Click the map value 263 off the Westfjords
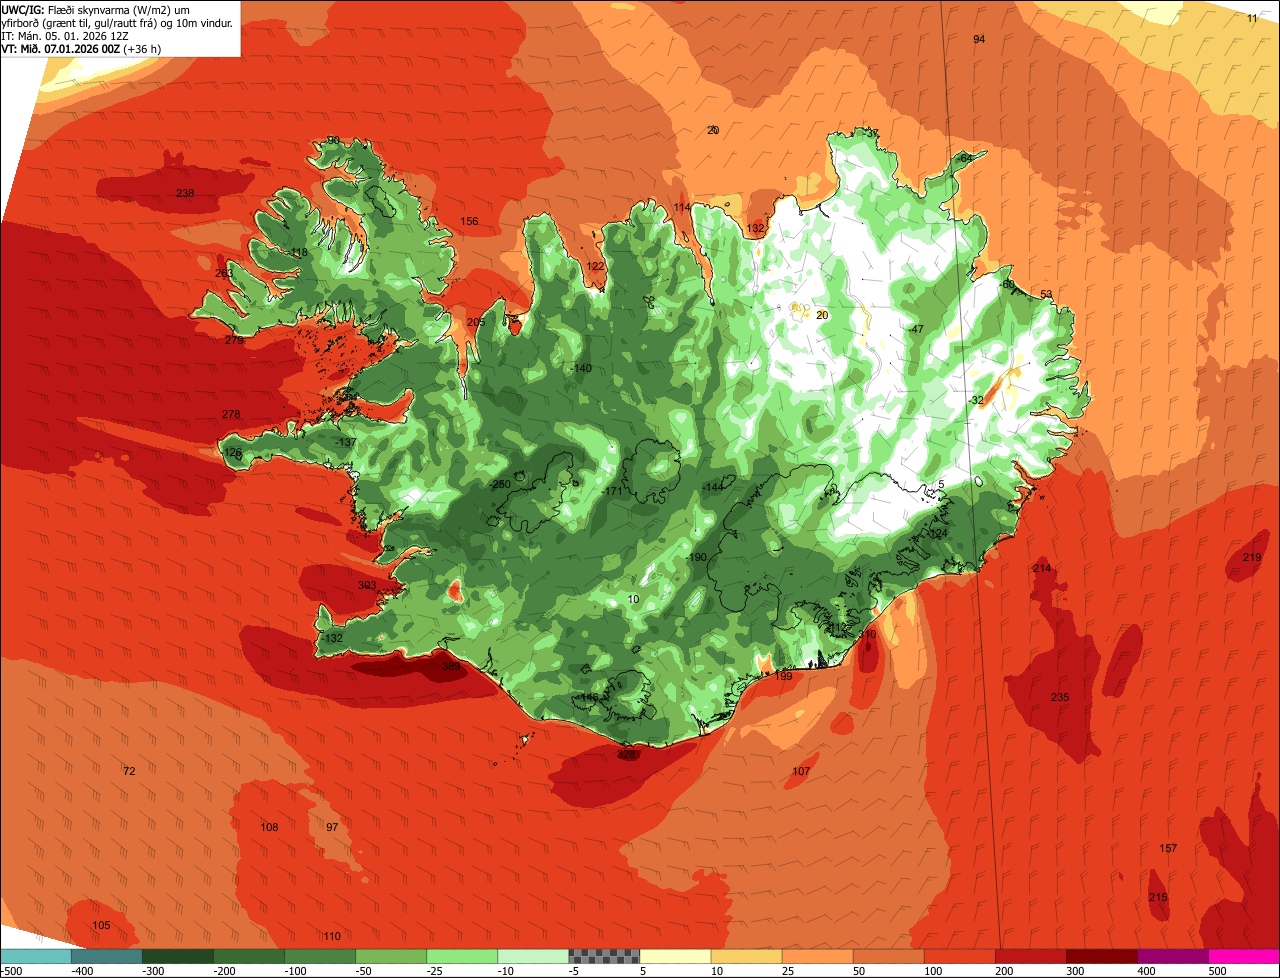The height and width of the screenshot is (978, 1280). click(x=224, y=274)
